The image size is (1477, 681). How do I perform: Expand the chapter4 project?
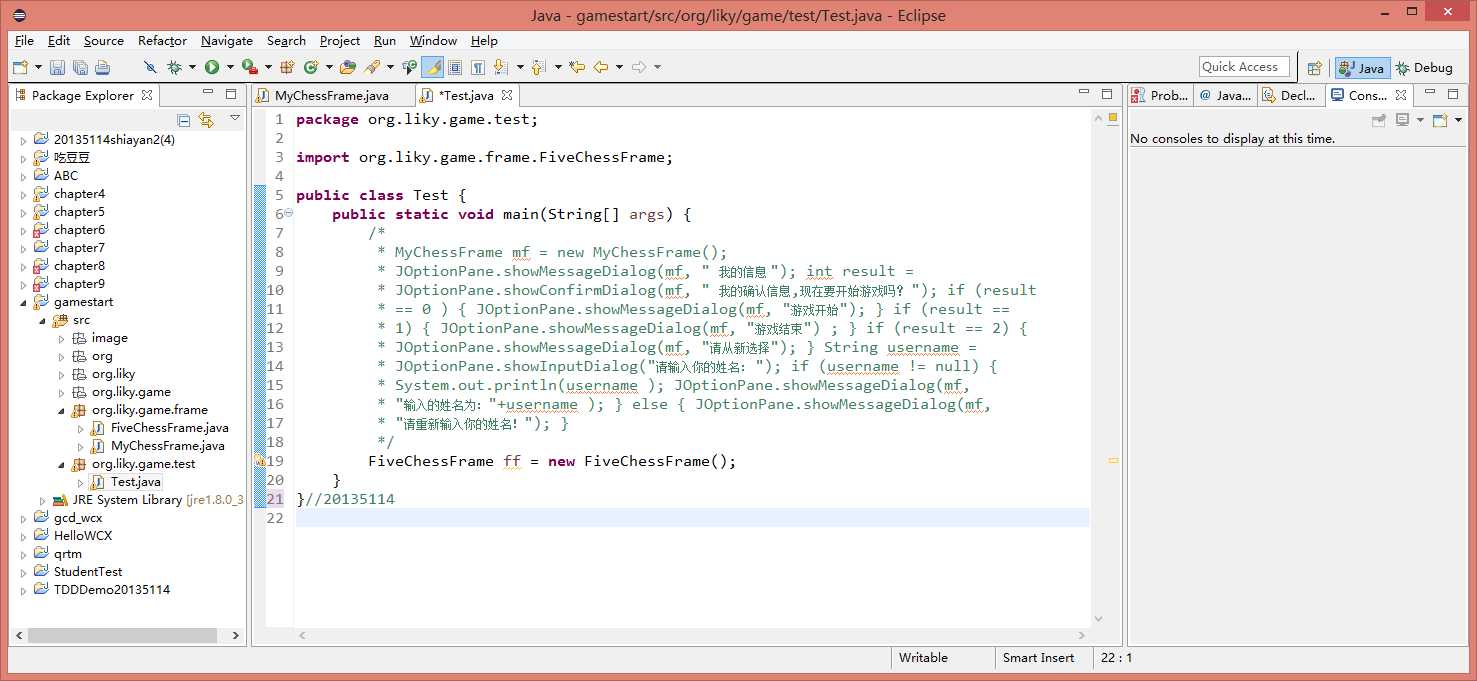(24, 194)
